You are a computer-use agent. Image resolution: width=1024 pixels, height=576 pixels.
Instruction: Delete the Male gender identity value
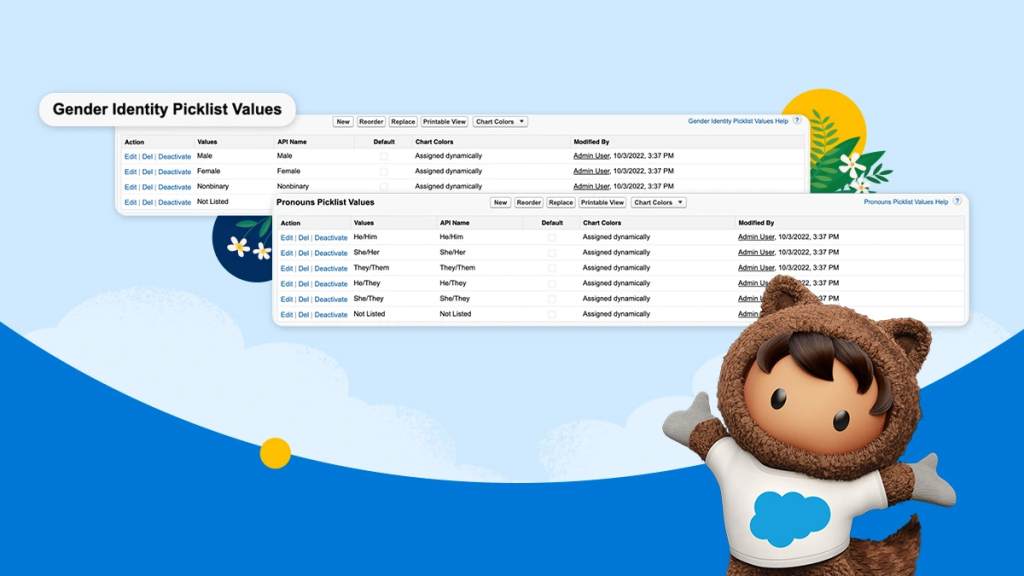pyautogui.click(x=148, y=157)
